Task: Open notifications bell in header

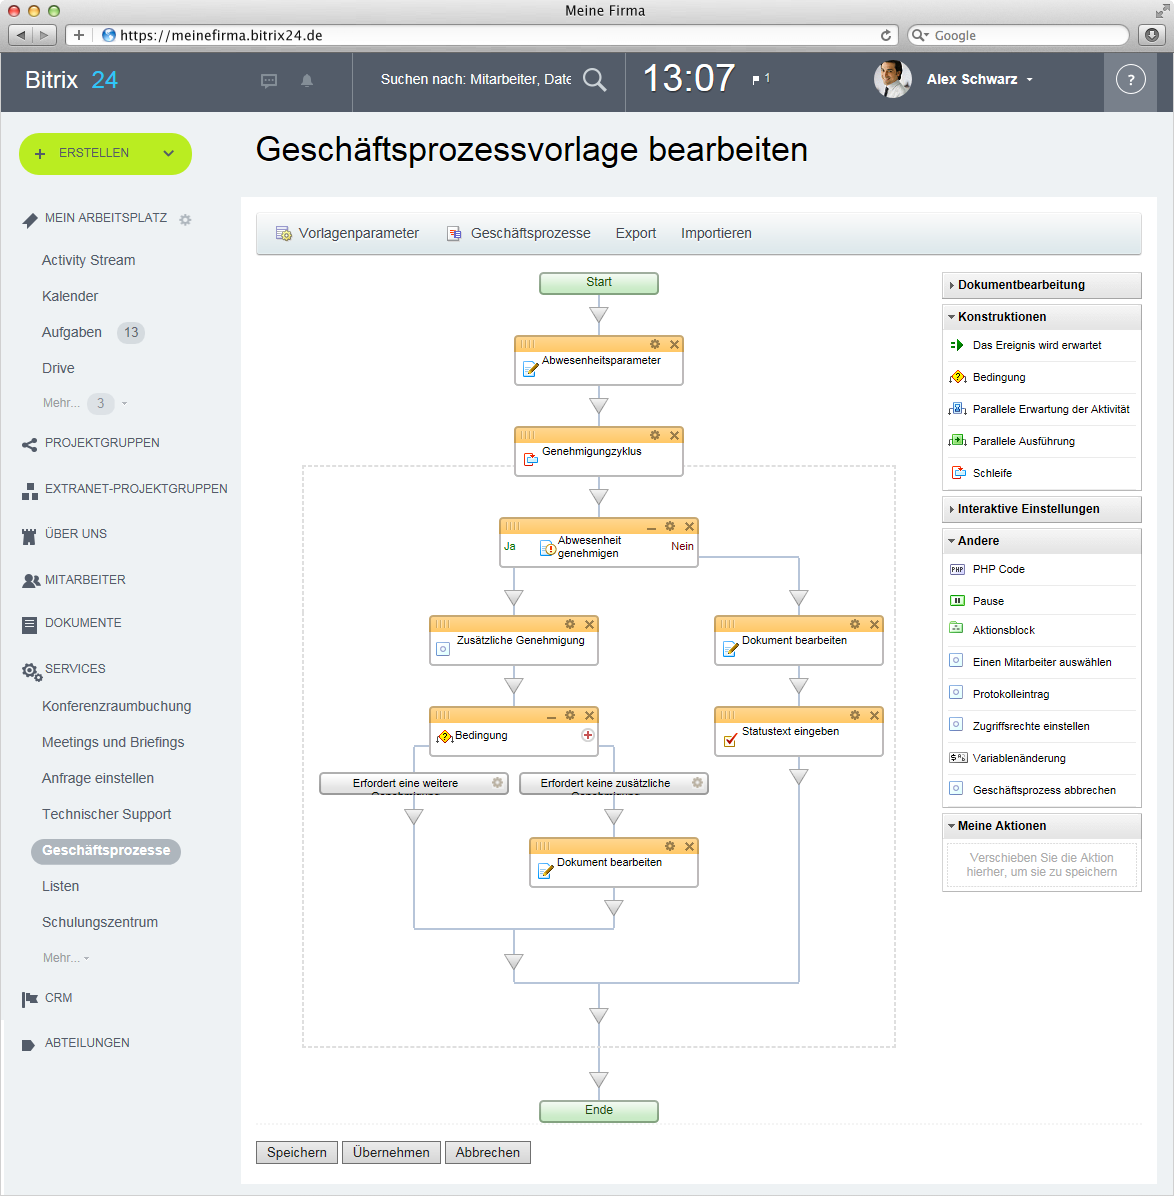Action: click(307, 80)
